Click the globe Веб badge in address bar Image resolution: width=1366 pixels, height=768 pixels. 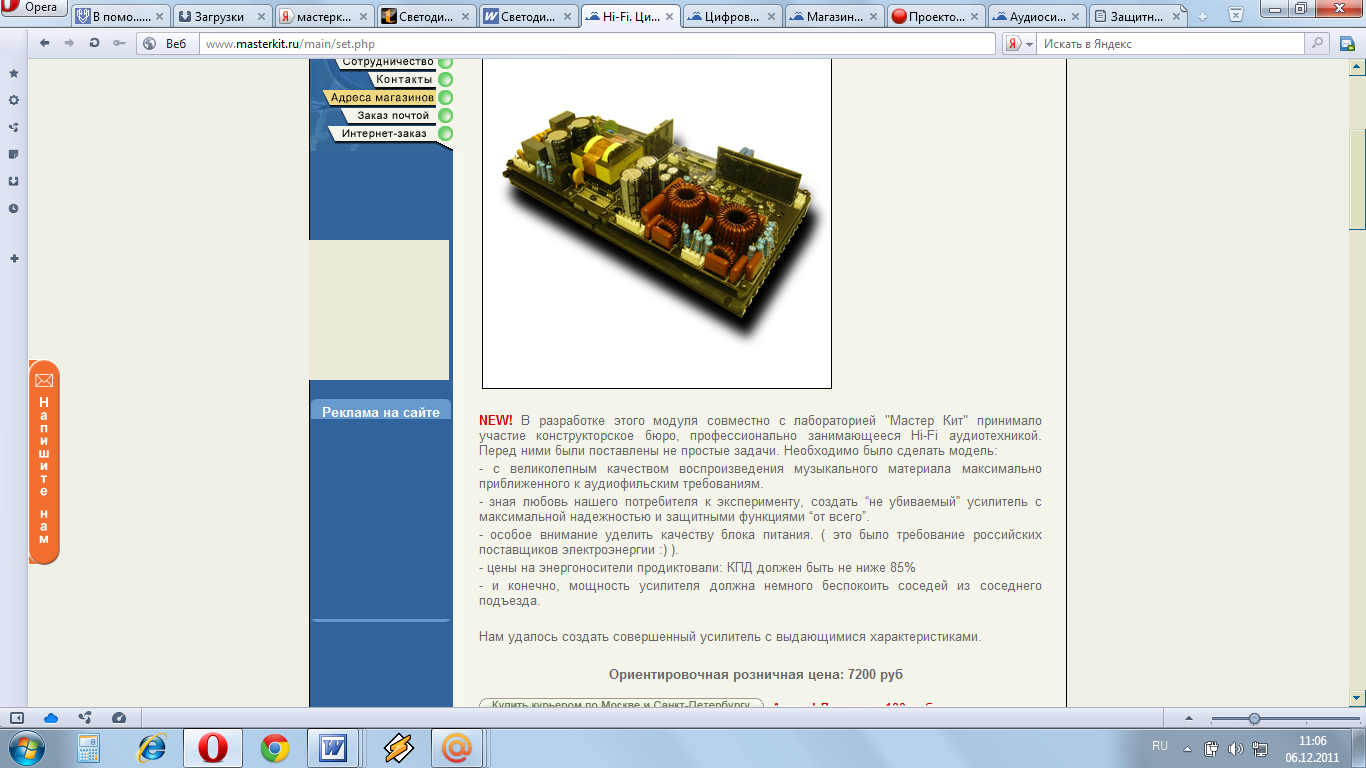166,43
